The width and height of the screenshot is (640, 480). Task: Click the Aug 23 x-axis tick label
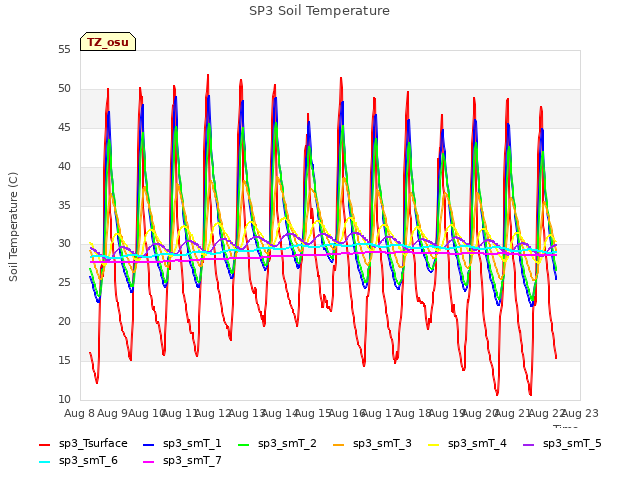(580, 413)
